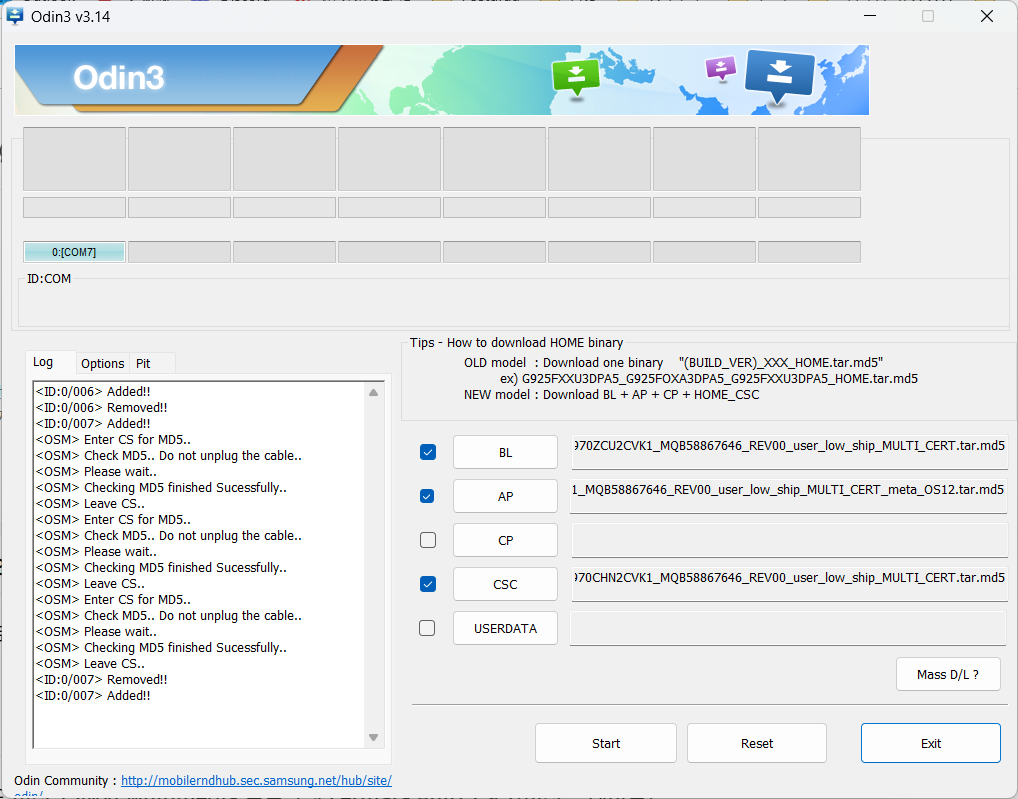
Task: Click the log scrollbar down arrow
Action: click(373, 737)
